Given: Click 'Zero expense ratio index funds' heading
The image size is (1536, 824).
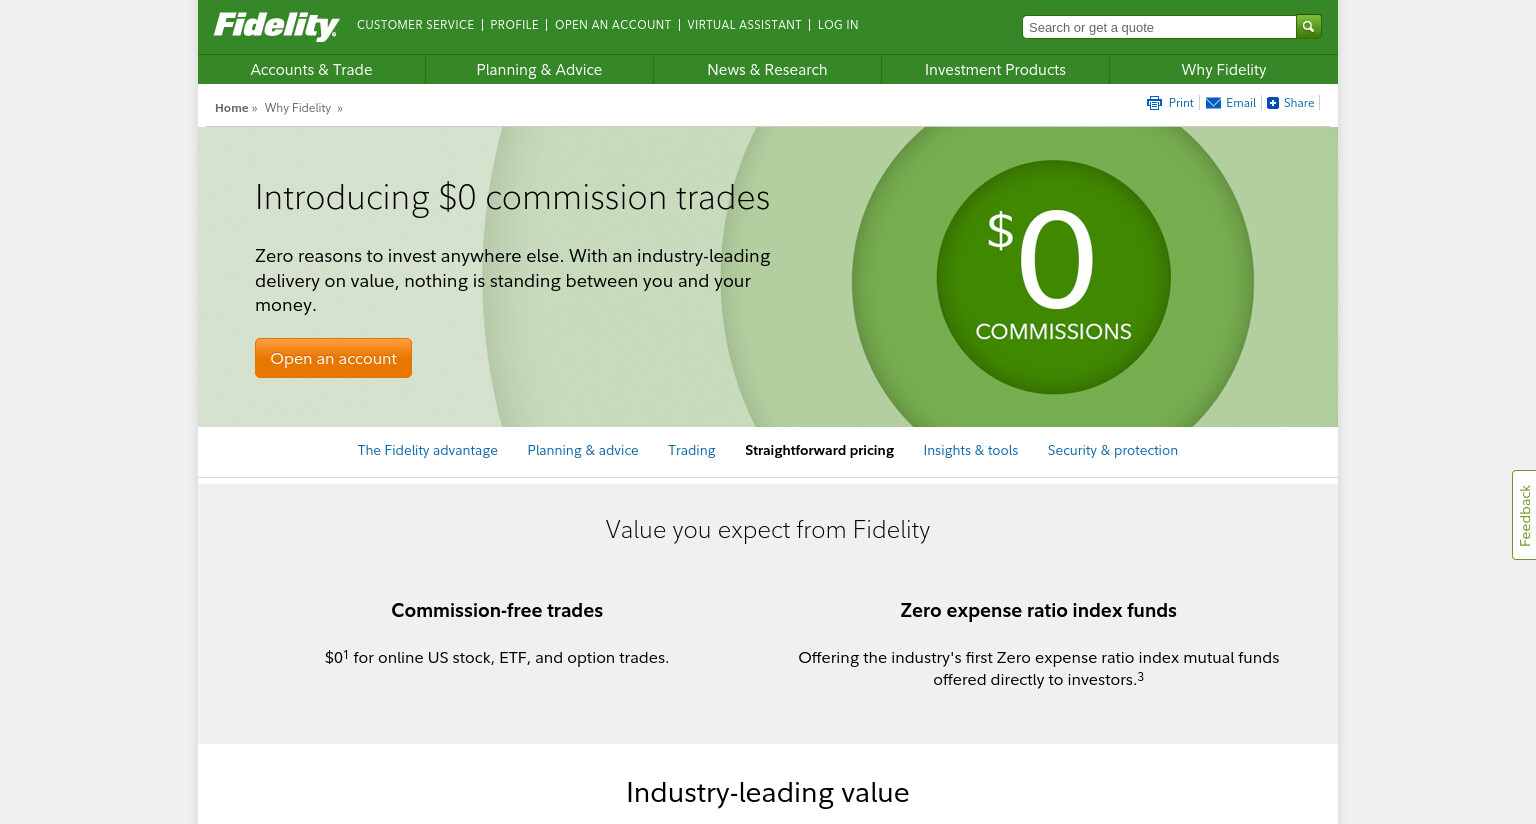Looking at the screenshot, I should tap(1038, 610).
